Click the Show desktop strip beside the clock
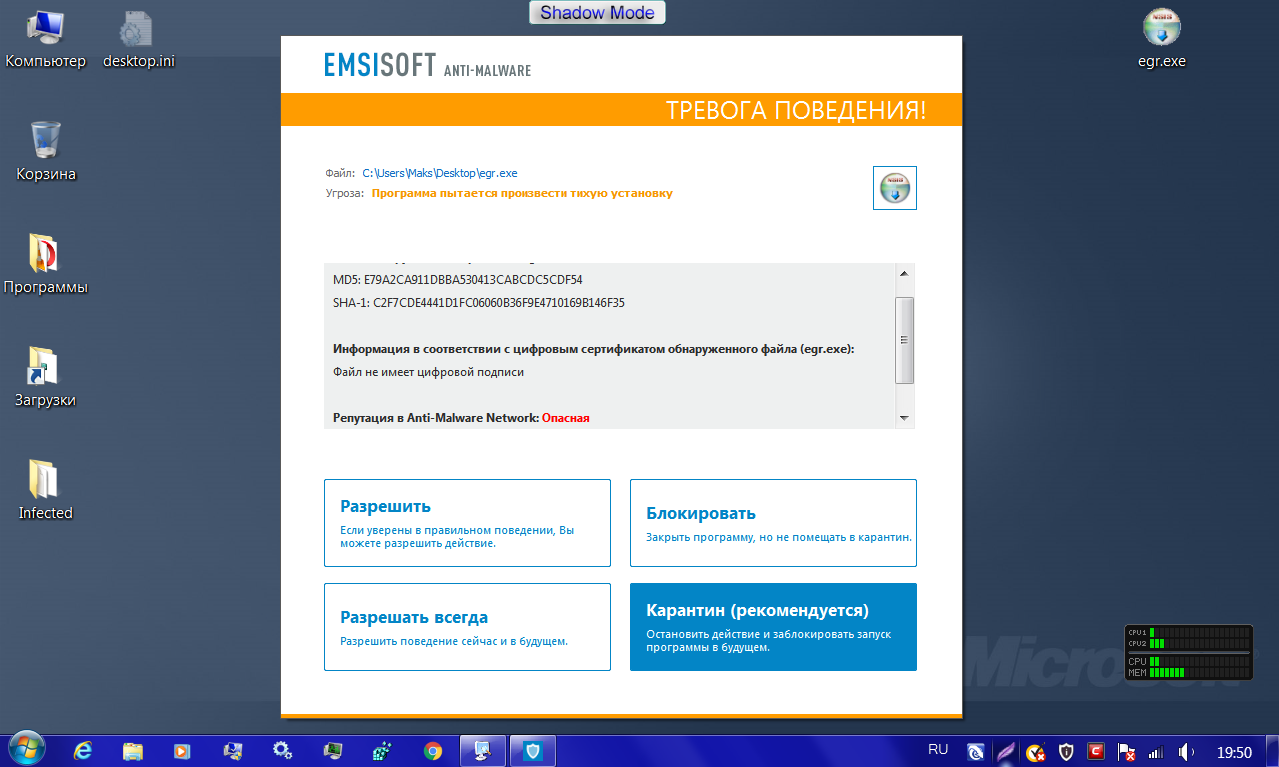The height and width of the screenshot is (767, 1279). pos(1272,751)
